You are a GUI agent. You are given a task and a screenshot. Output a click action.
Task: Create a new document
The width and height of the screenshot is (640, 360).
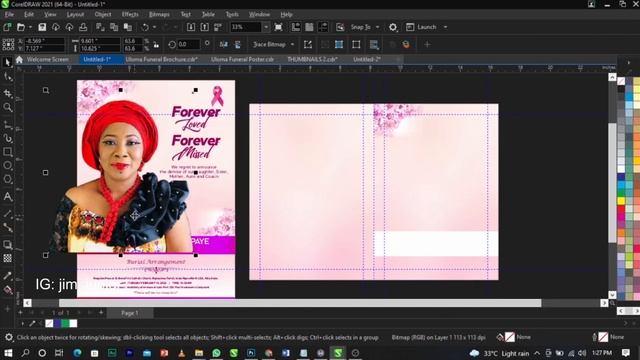point(7,27)
